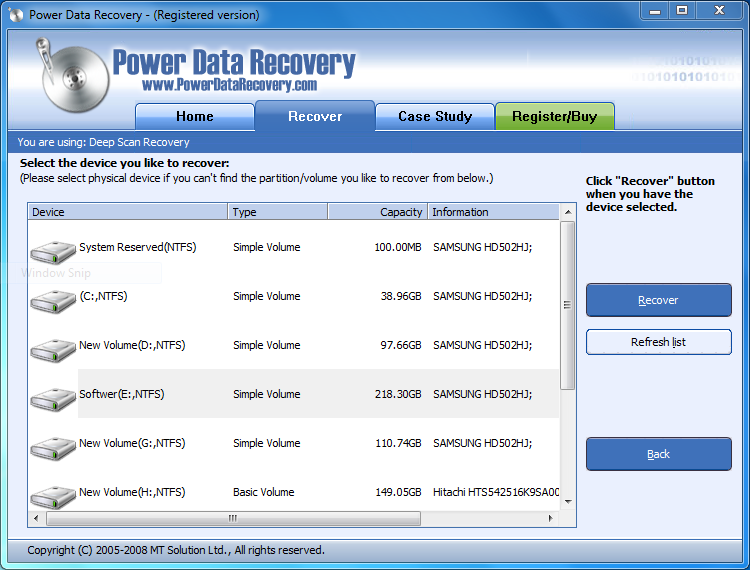750x570 pixels.
Task: Close the Power Data Recovery window
Action: click(719, 11)
